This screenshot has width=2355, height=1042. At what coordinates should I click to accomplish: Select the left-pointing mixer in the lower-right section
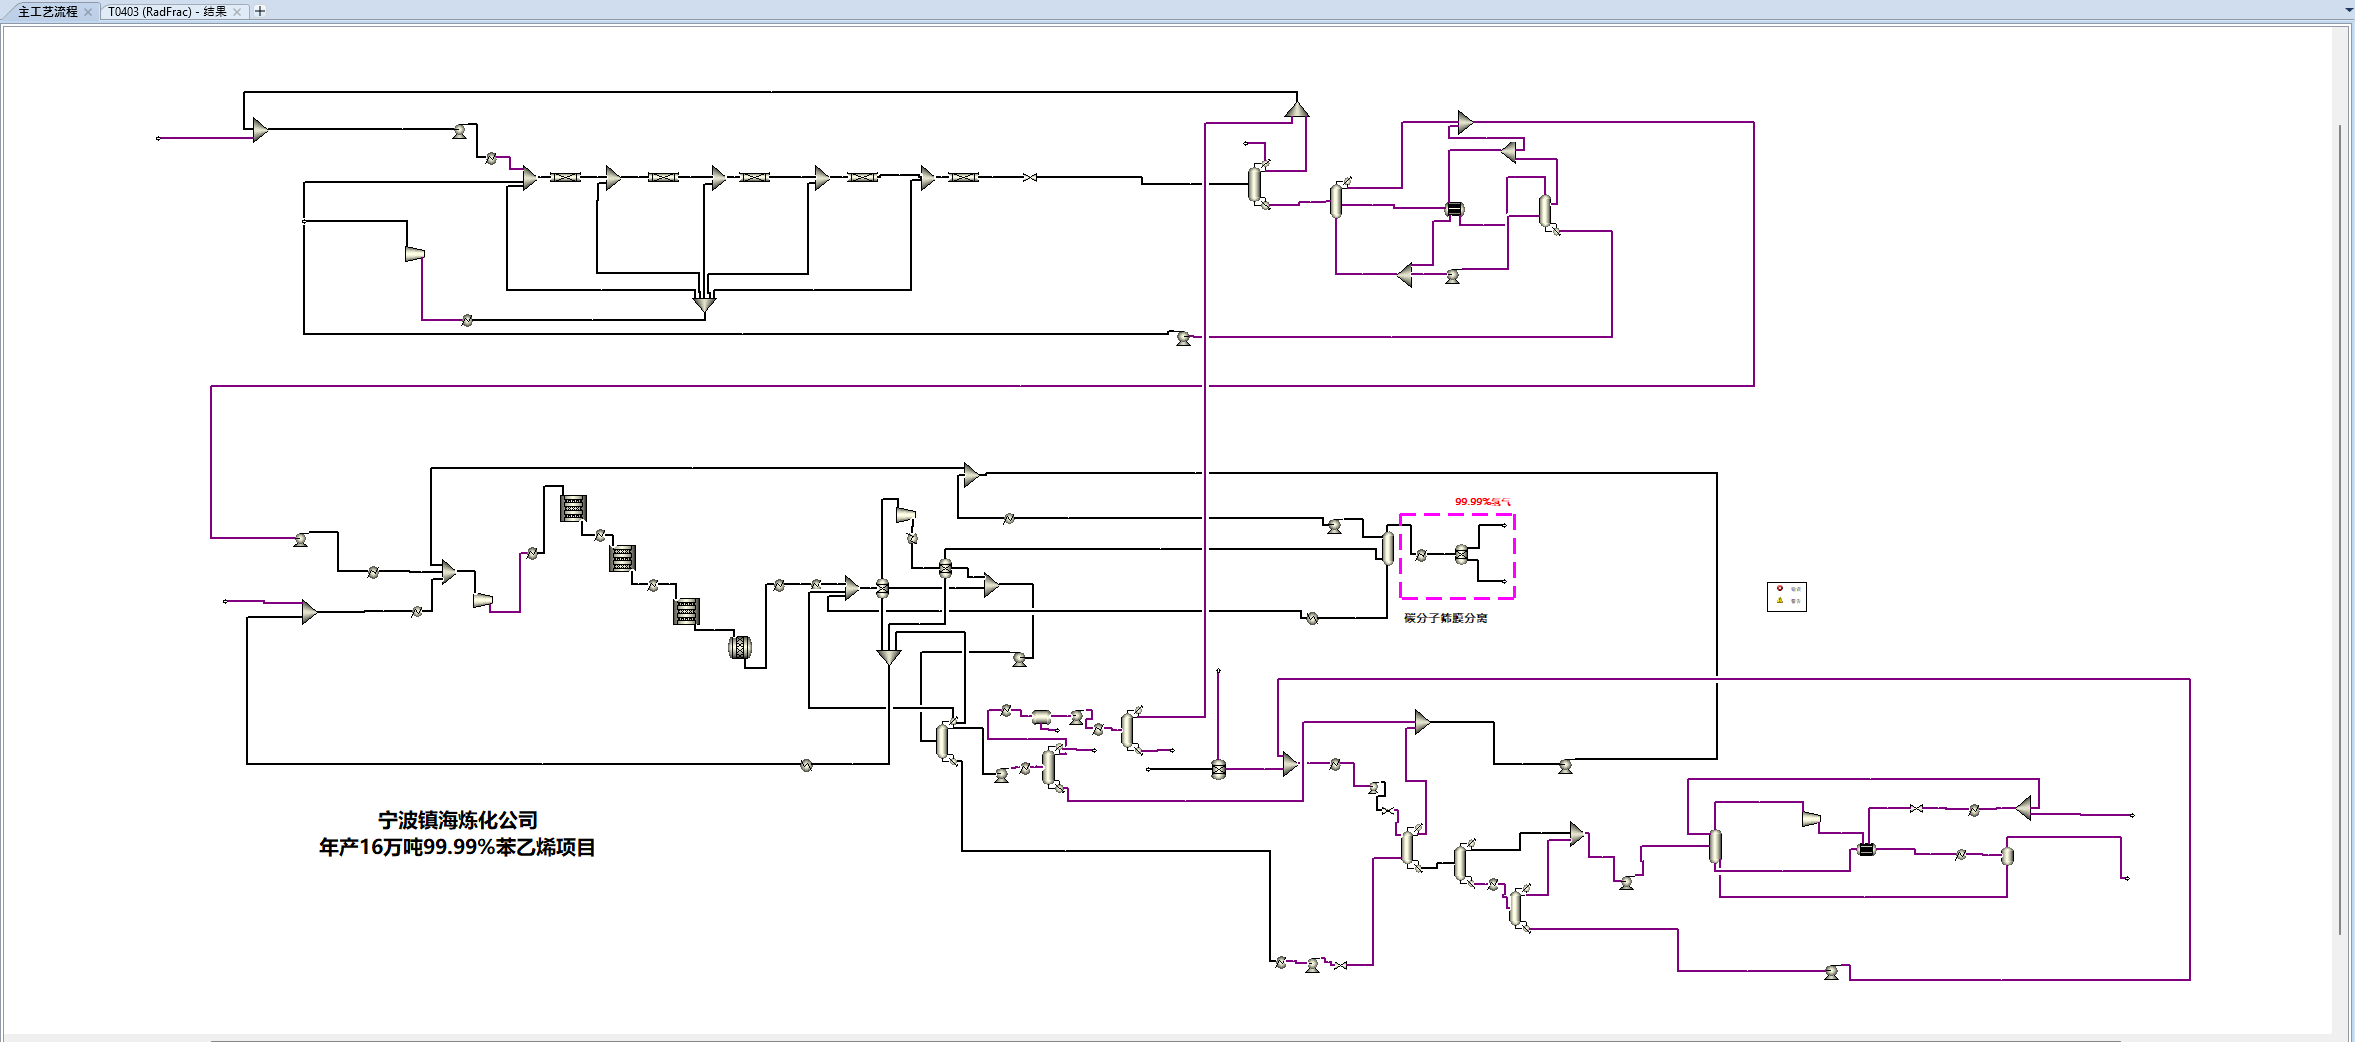pos(2024,808)
